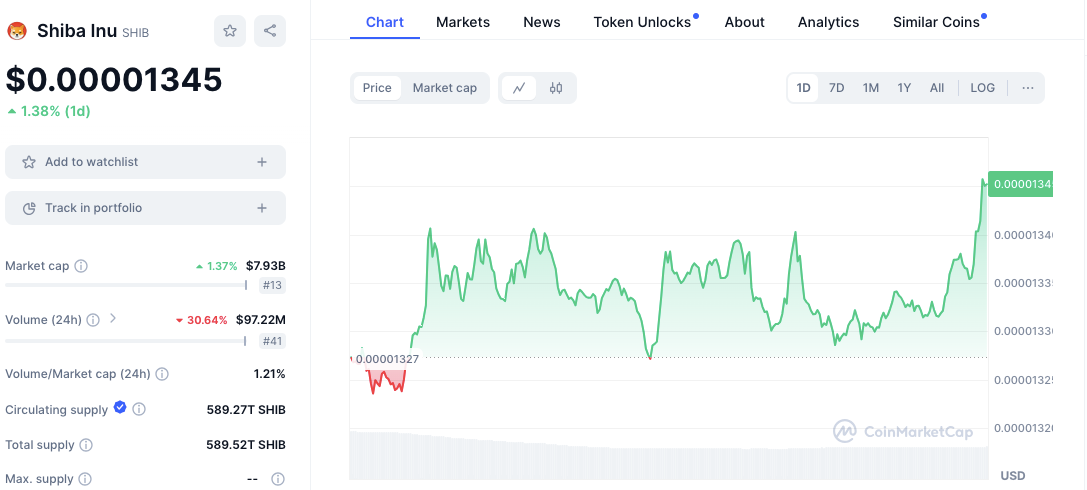
Task: Click the #41 volume rank badge
Action: pos(272,341)
